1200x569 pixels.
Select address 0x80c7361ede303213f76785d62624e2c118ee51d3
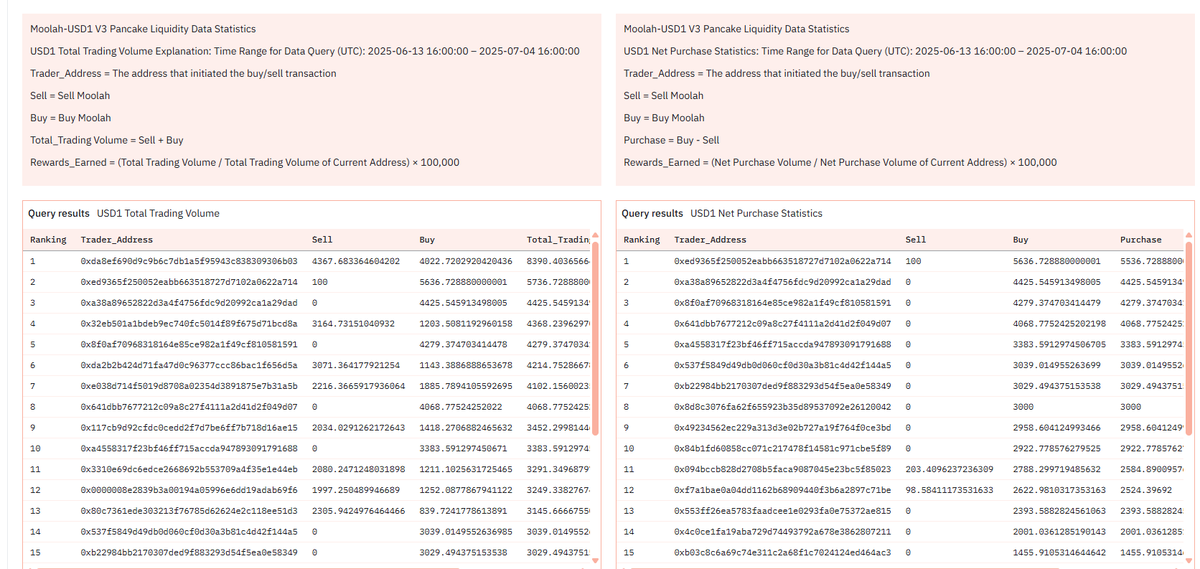tap(189, 511)
